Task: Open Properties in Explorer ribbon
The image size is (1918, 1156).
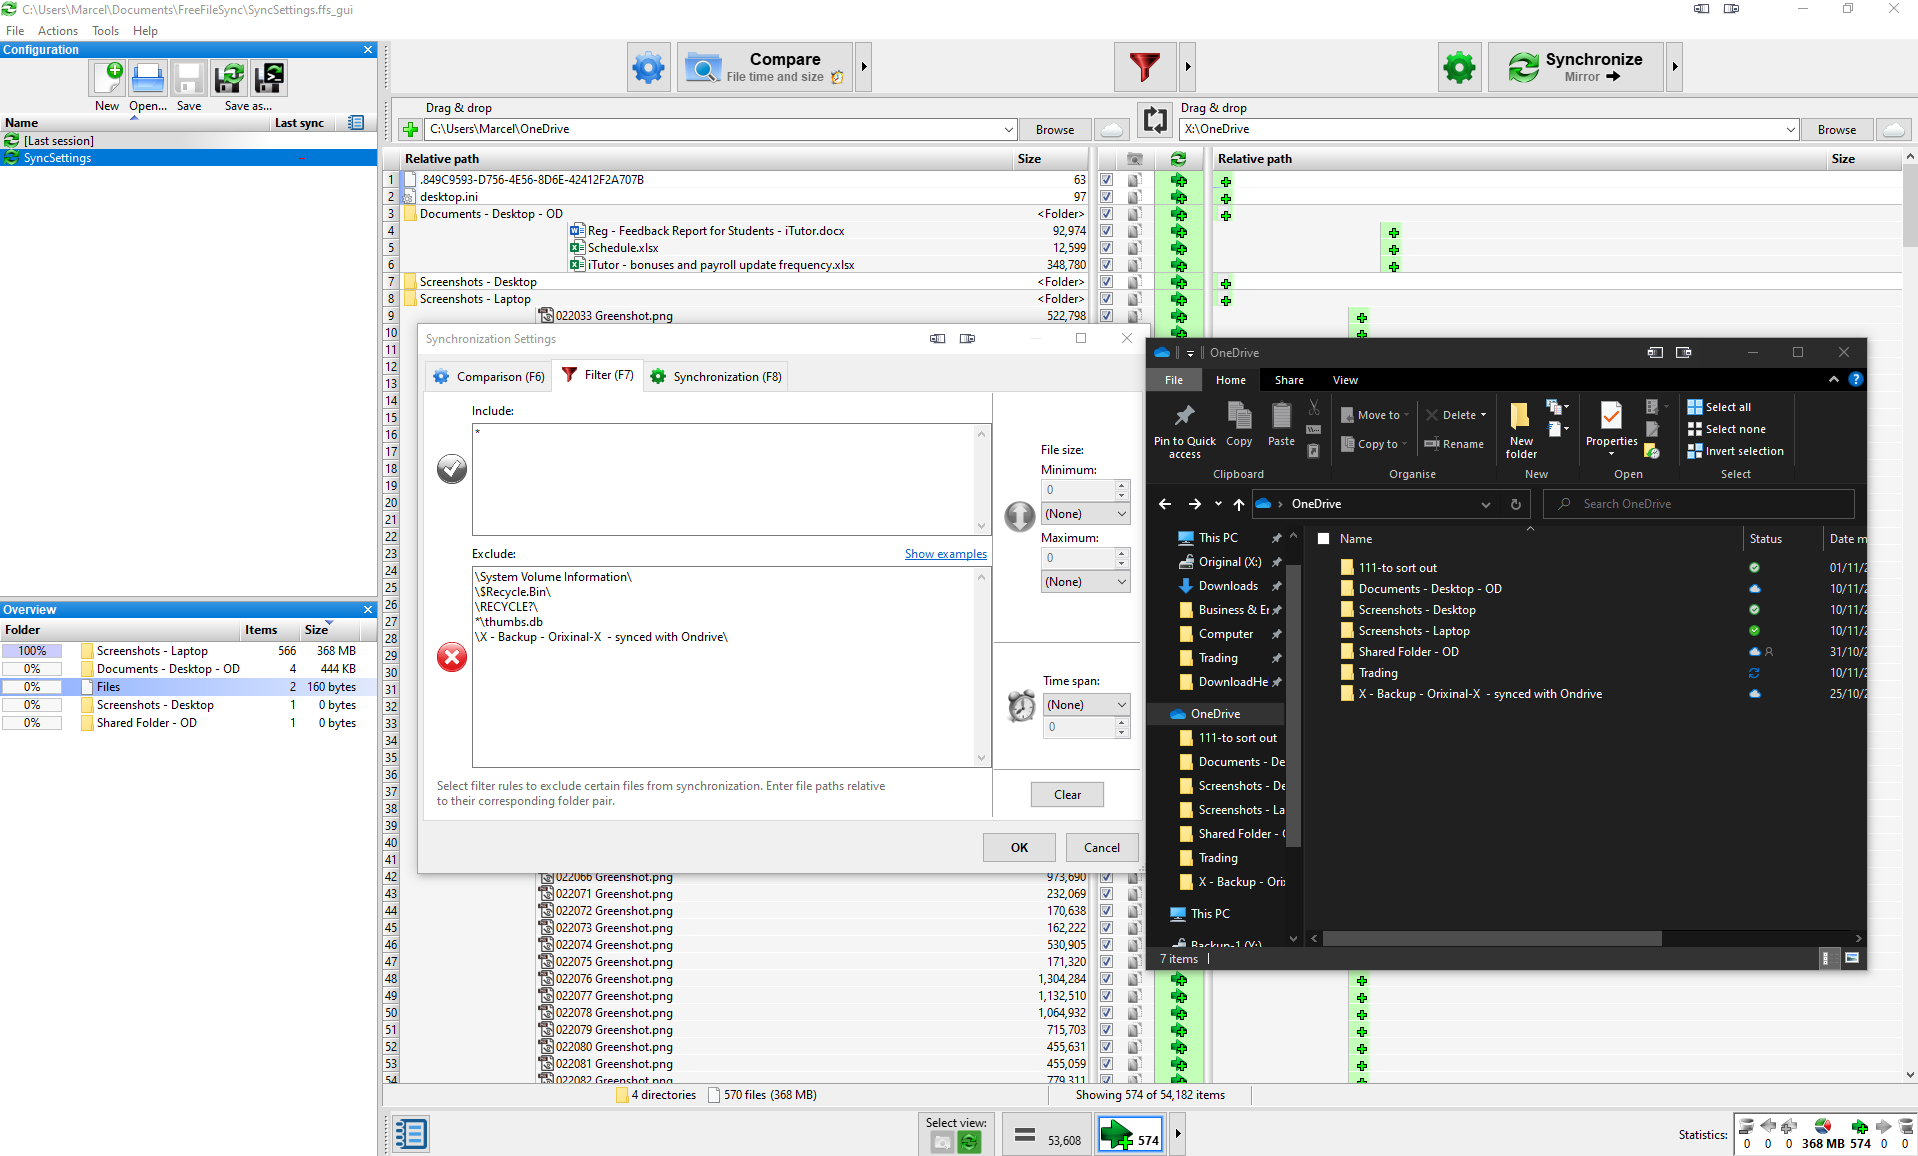Action: (x=1611, y=428)
